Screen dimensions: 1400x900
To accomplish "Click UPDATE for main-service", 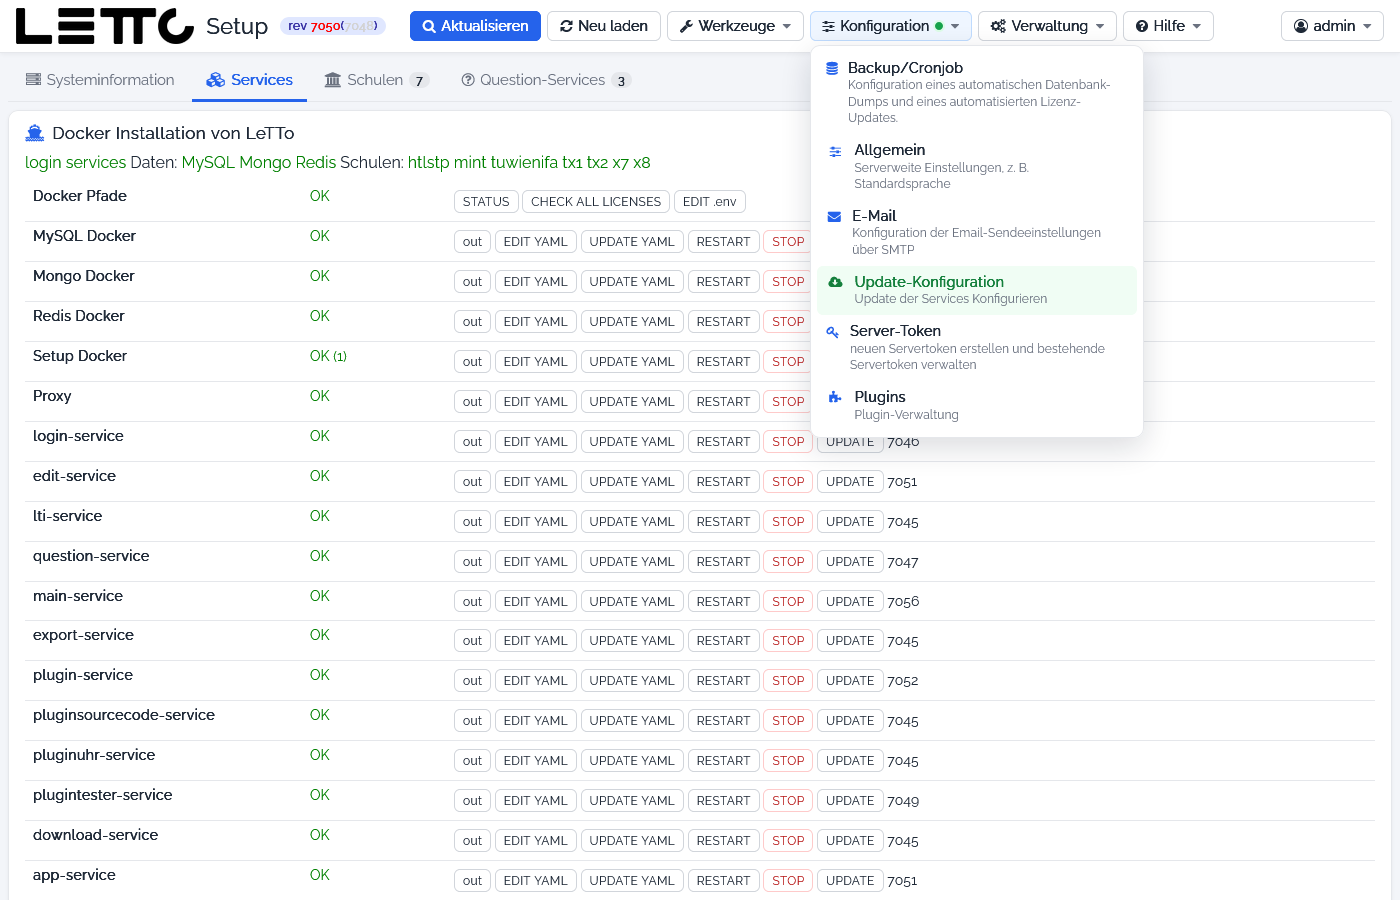I will [x=850, y=602].
